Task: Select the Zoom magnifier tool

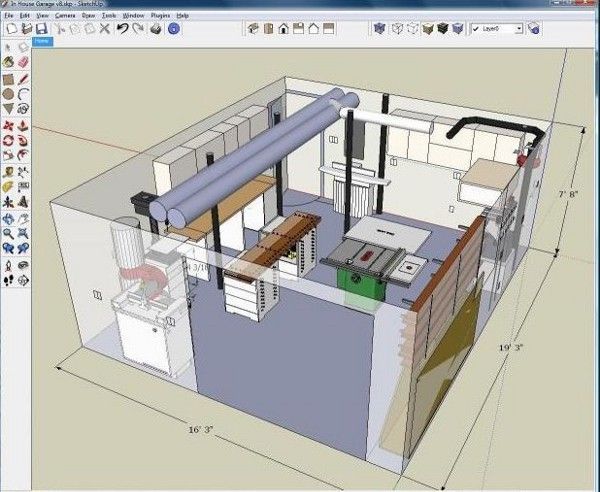Action: (8, 233)
